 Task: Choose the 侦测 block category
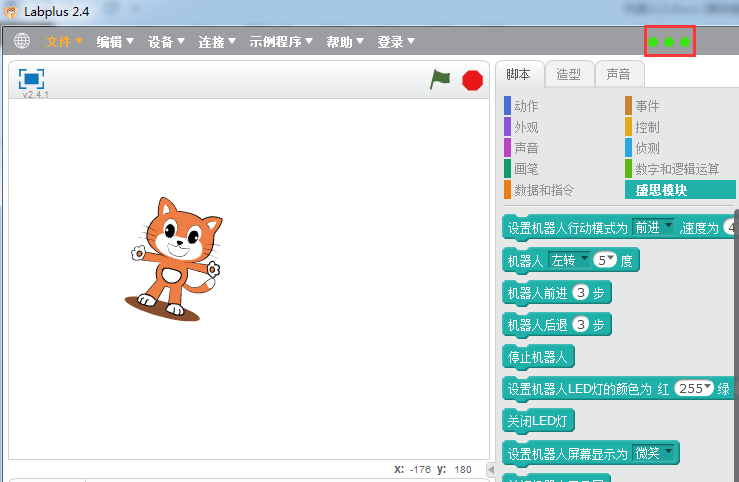coord(642,147)
